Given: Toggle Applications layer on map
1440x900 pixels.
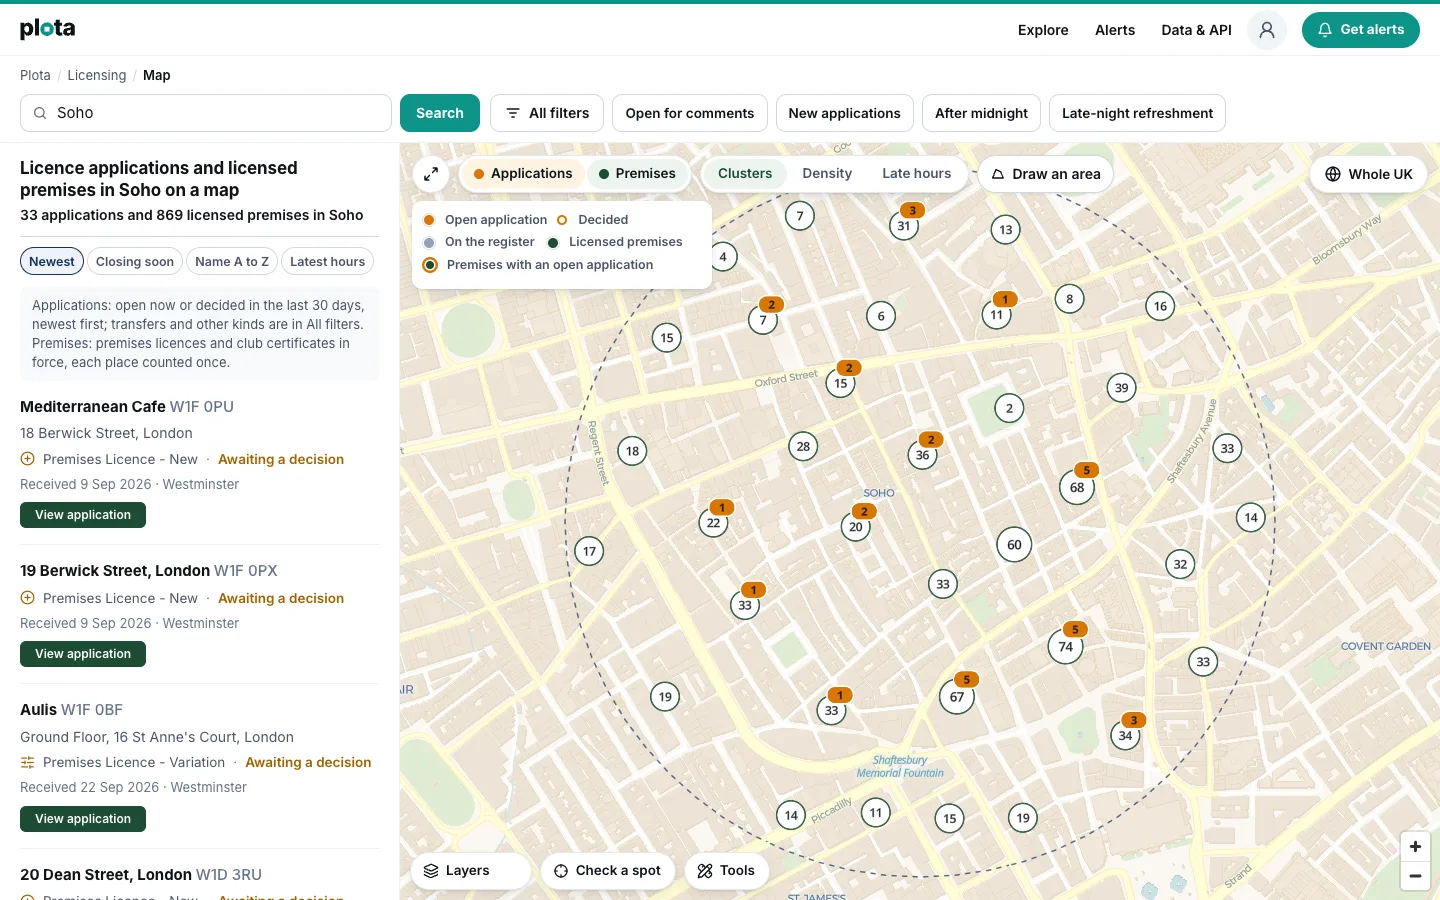Looking at the screenshot, I should click(523, 174).
